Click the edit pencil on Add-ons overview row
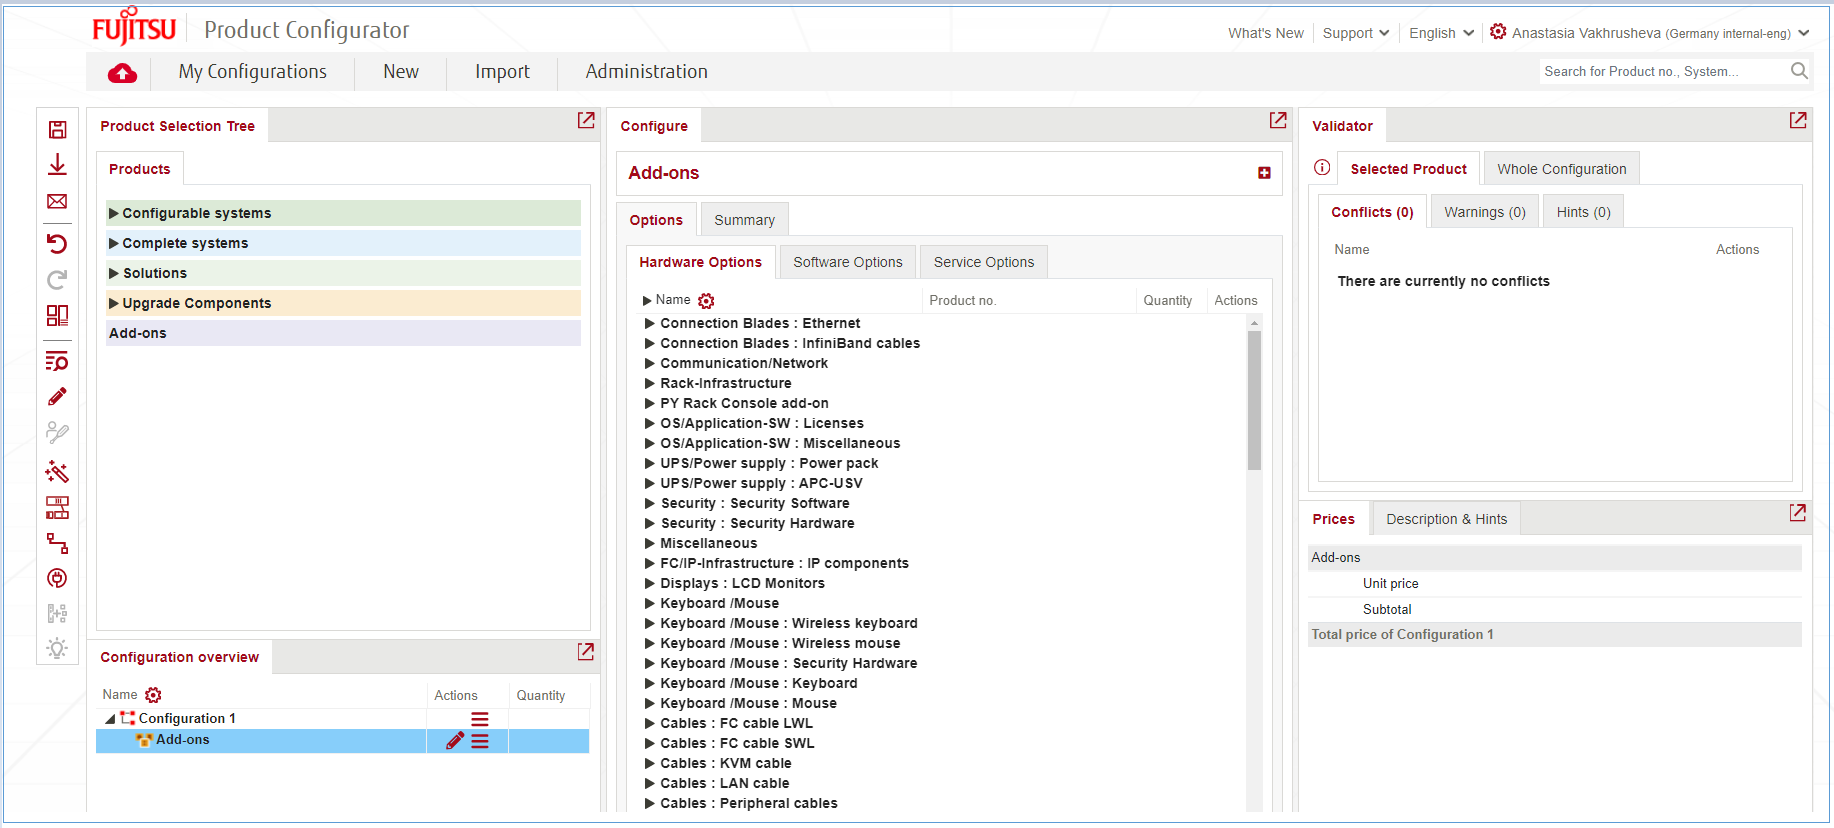Image resolution: width=1834 pixels, height=828 pixels. pyautogui.click(x=455, y=741)
